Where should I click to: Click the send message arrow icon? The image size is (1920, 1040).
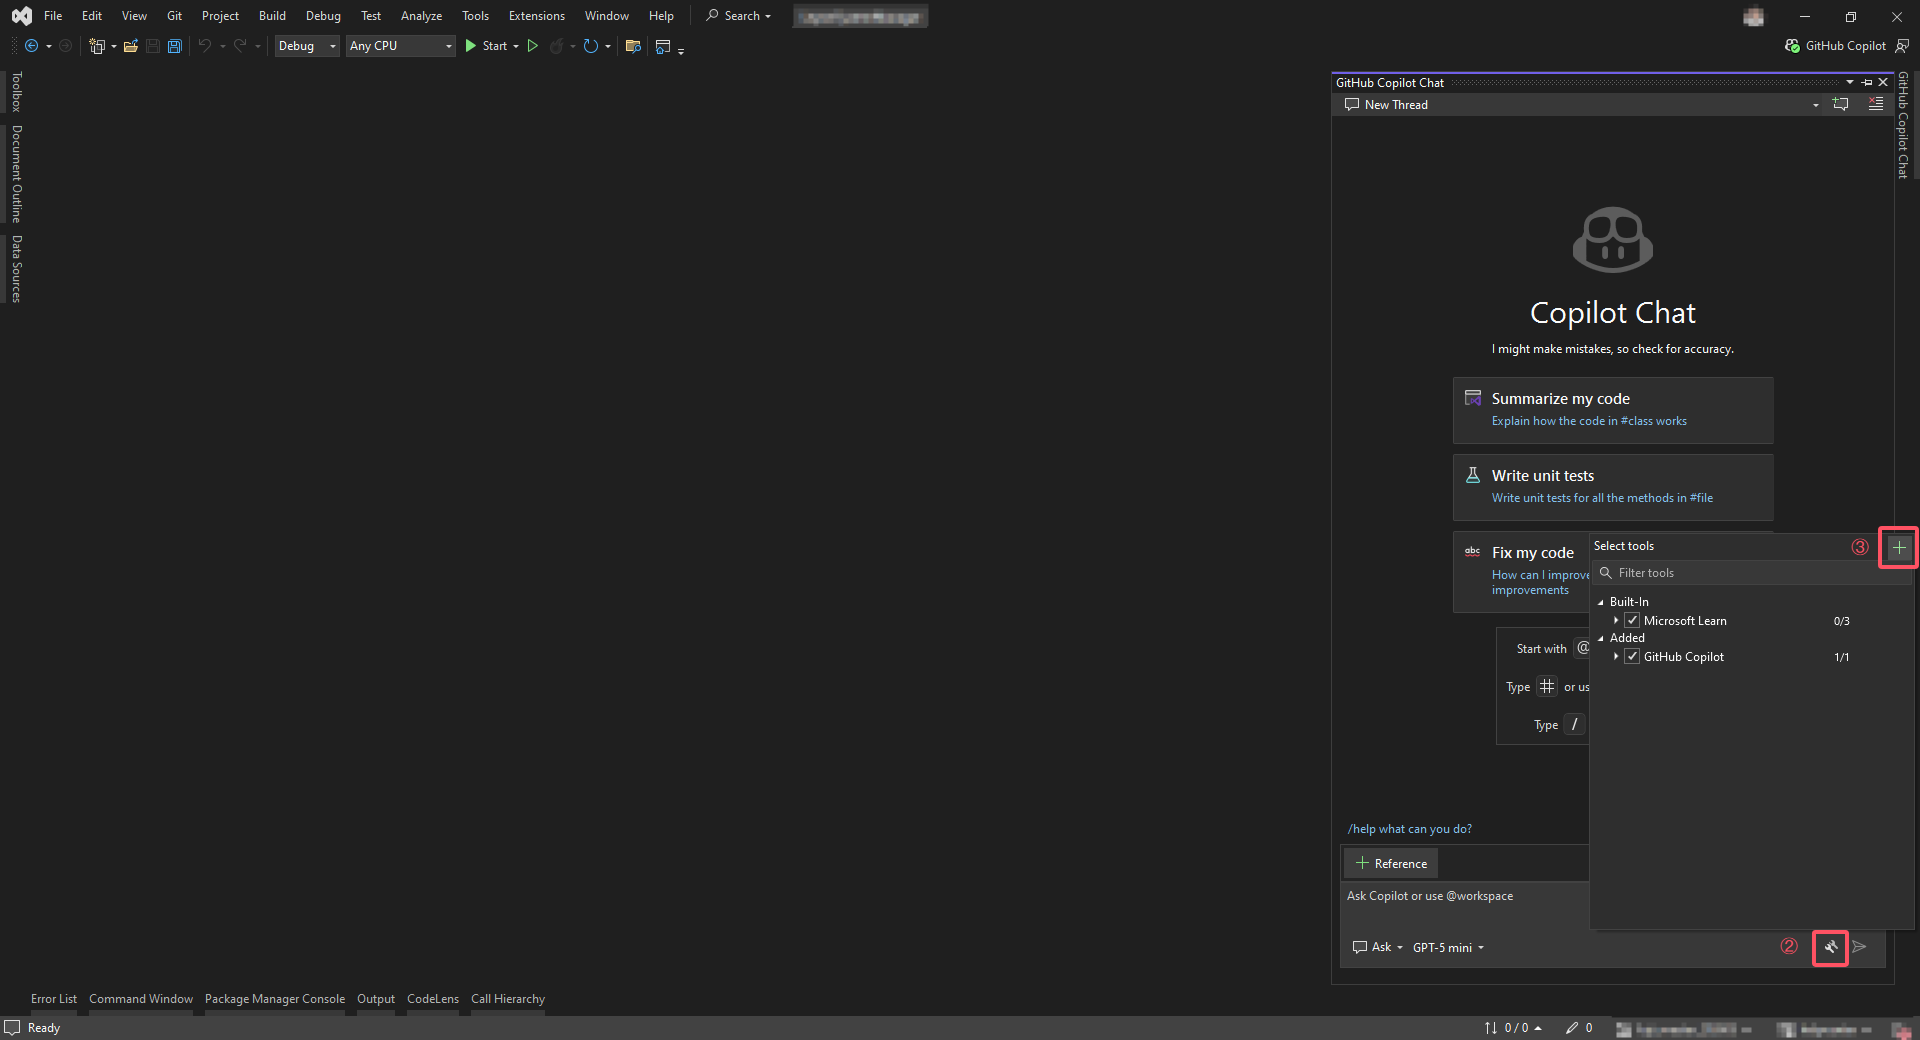(x=1860, y=947)
